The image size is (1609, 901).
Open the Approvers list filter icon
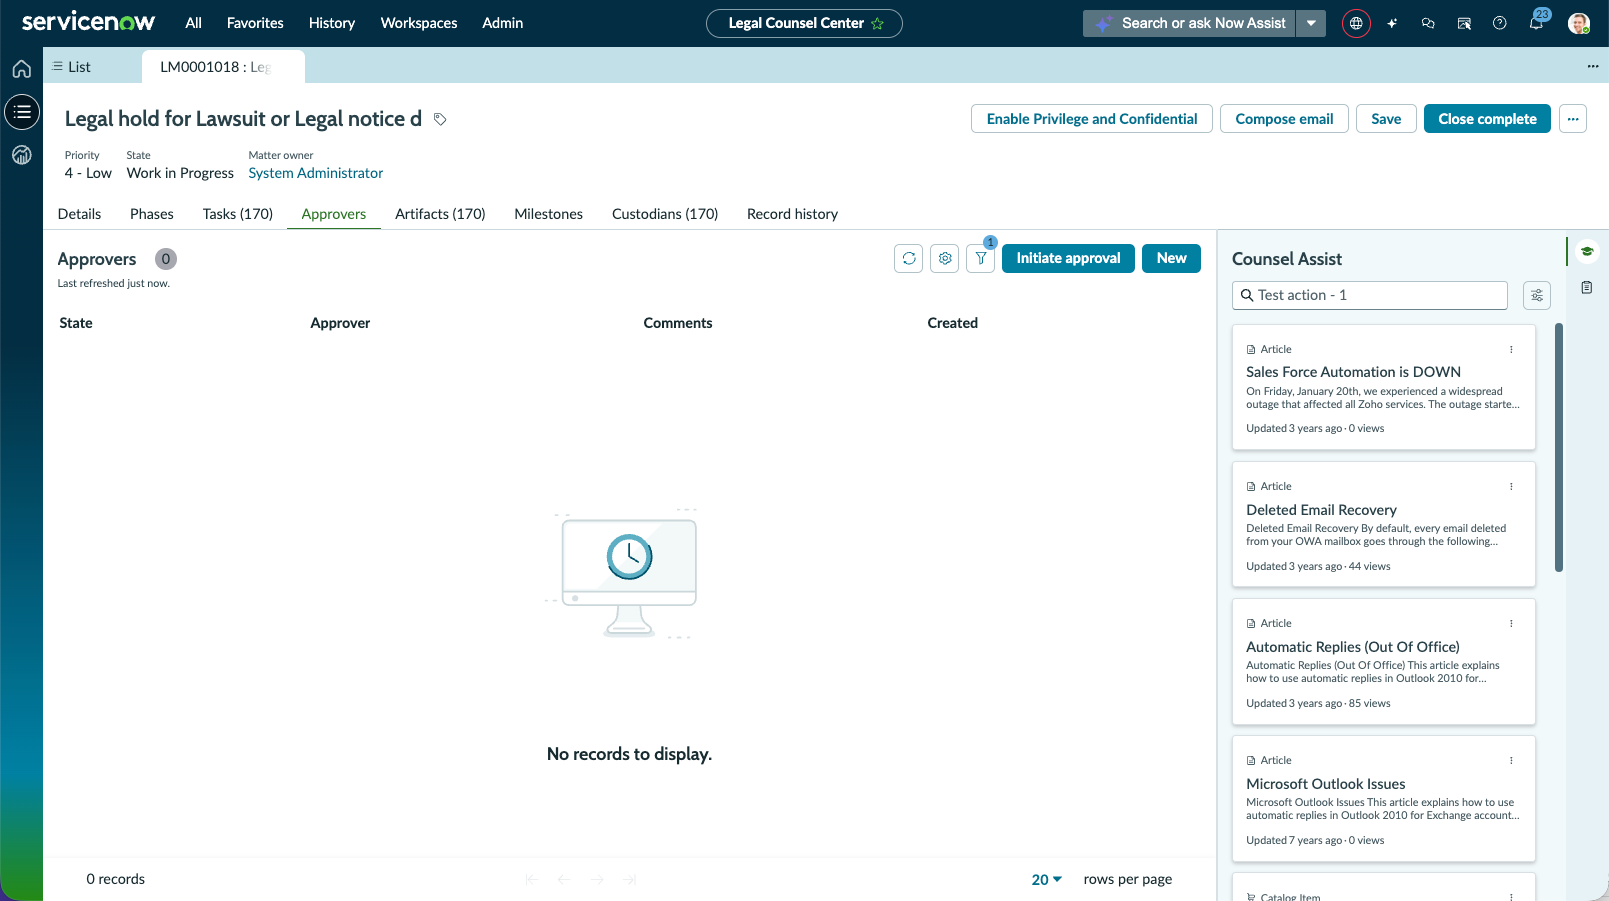[x=981, y=258]
